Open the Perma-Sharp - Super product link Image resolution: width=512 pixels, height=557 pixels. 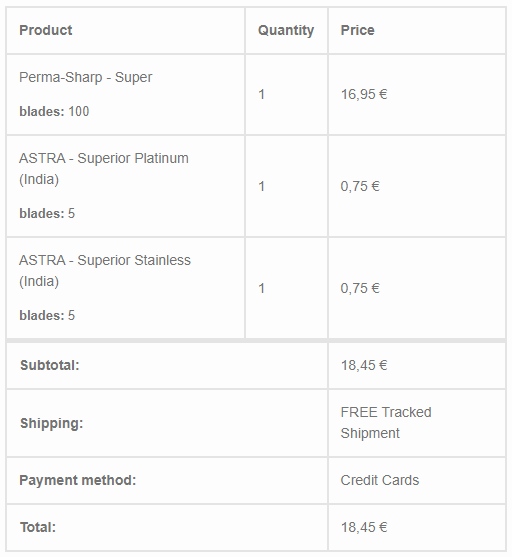click(86, 77)
